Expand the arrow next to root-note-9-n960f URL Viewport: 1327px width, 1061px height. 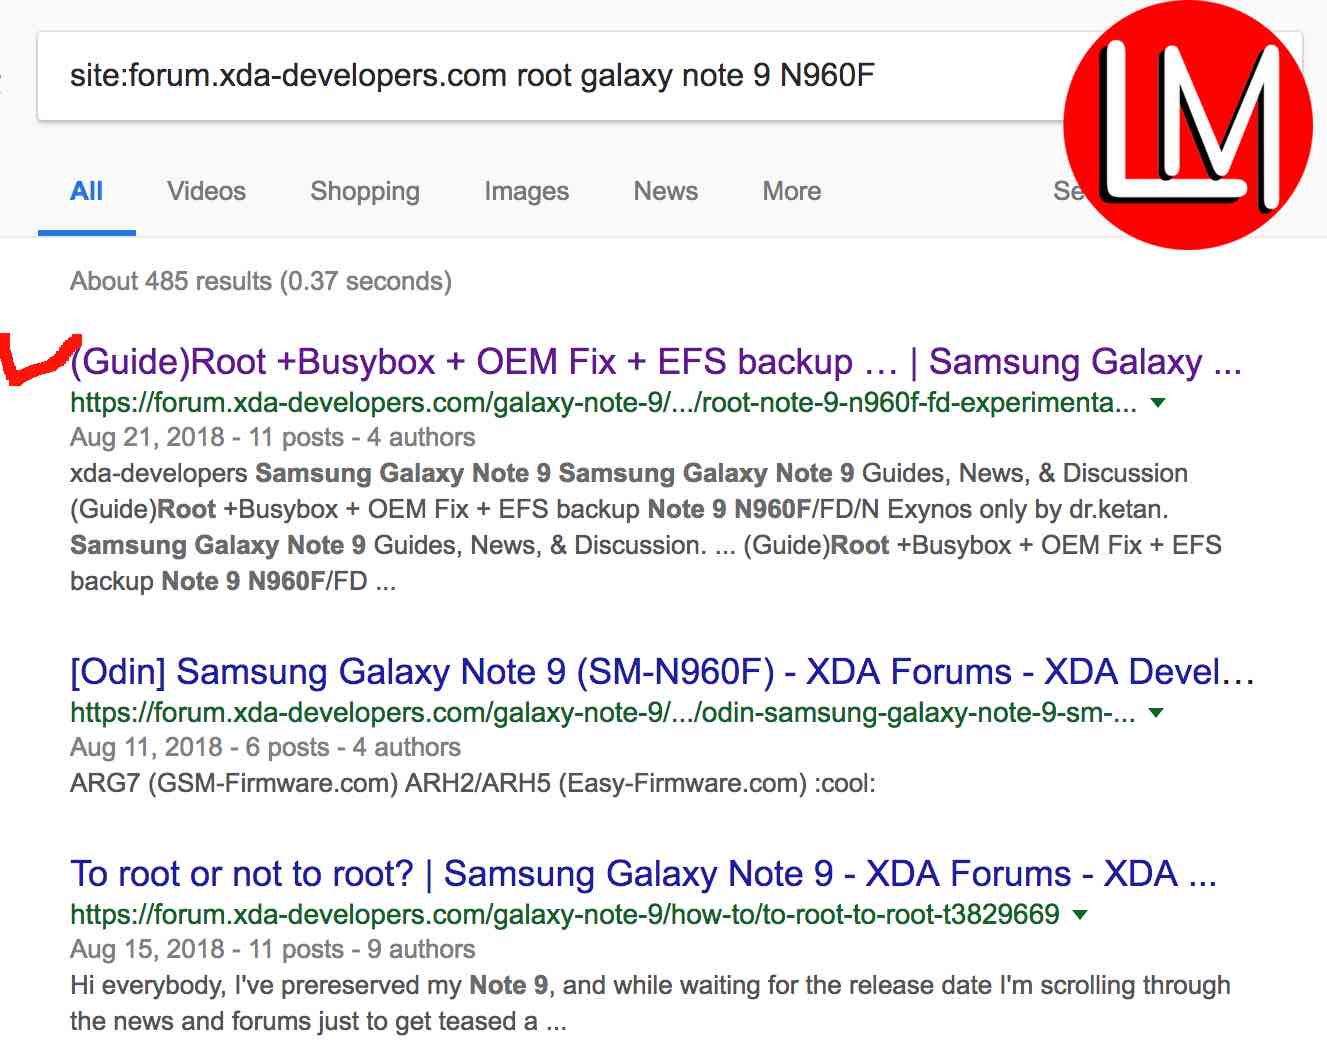1158,403
